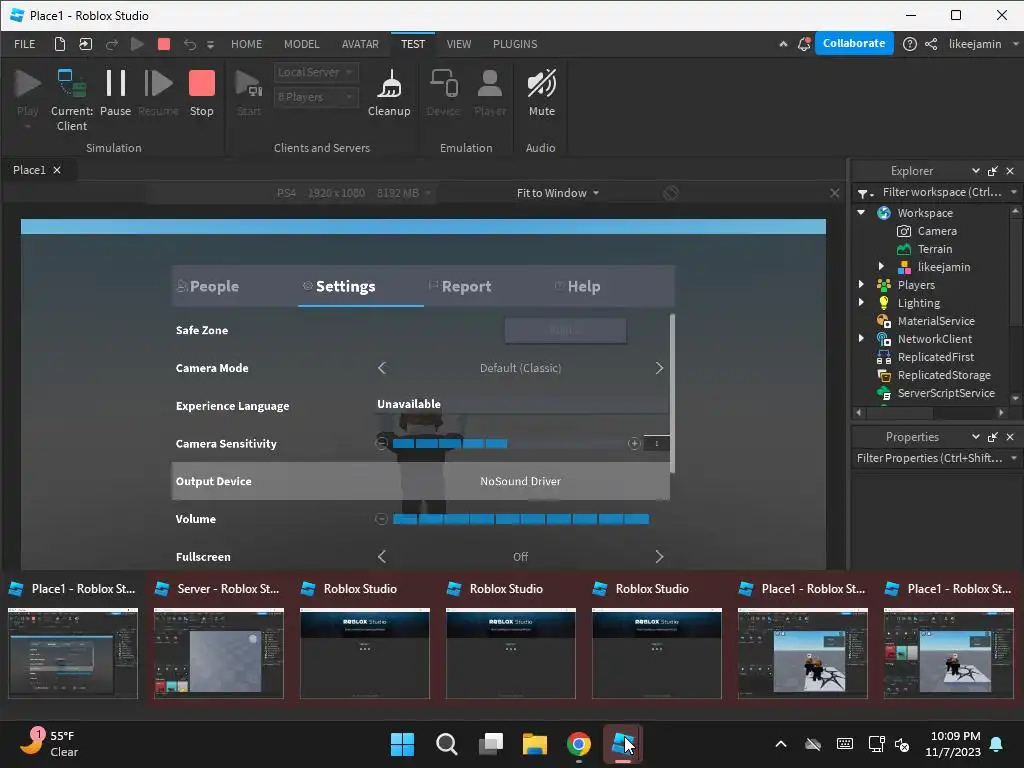This screenshot has height=768, width=1024.
Task: Open the PS4 device resolution dropdown
Action: click(x=353, y=193)
